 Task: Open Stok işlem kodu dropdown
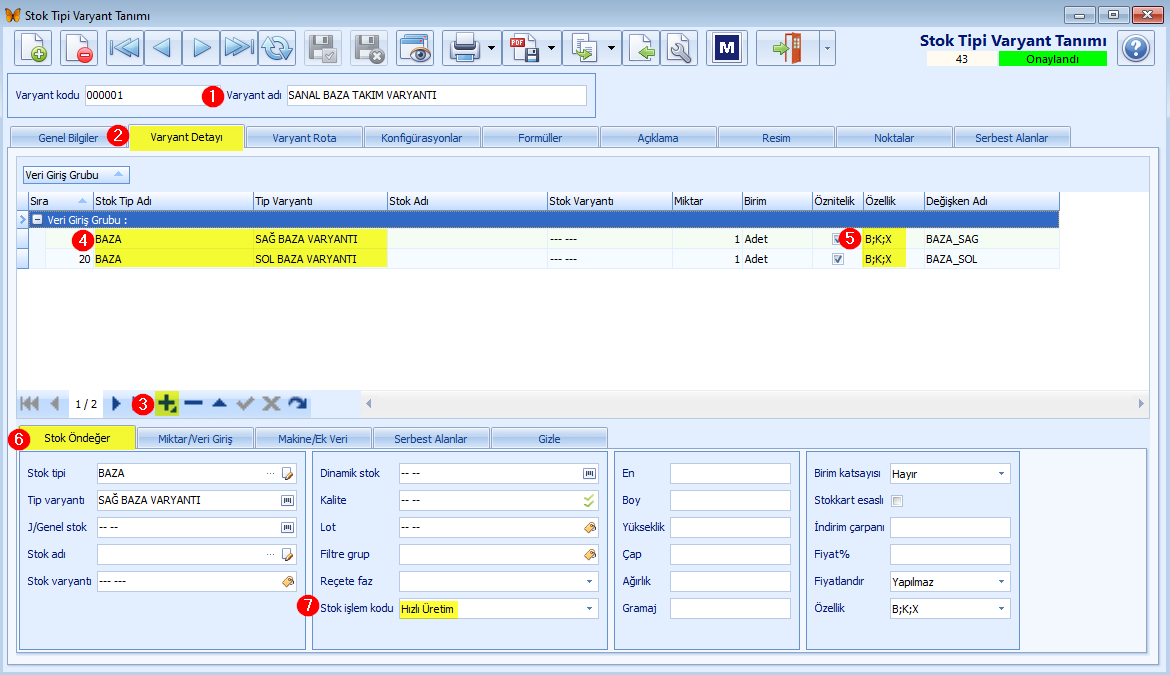click(x=589, y=609)
